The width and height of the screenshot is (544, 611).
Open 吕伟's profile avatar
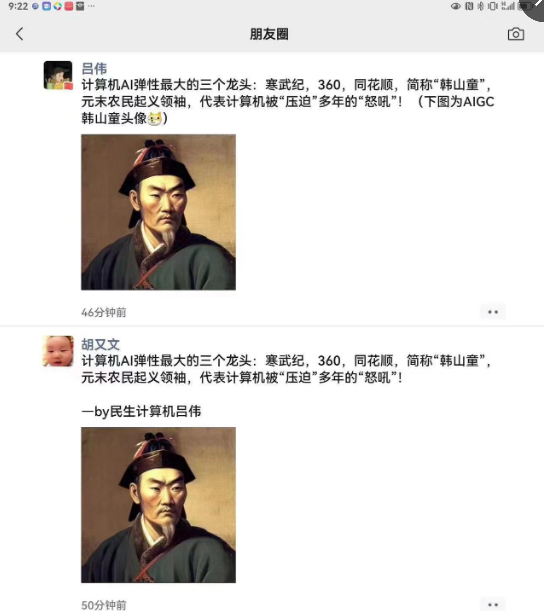tap(58, 75)
